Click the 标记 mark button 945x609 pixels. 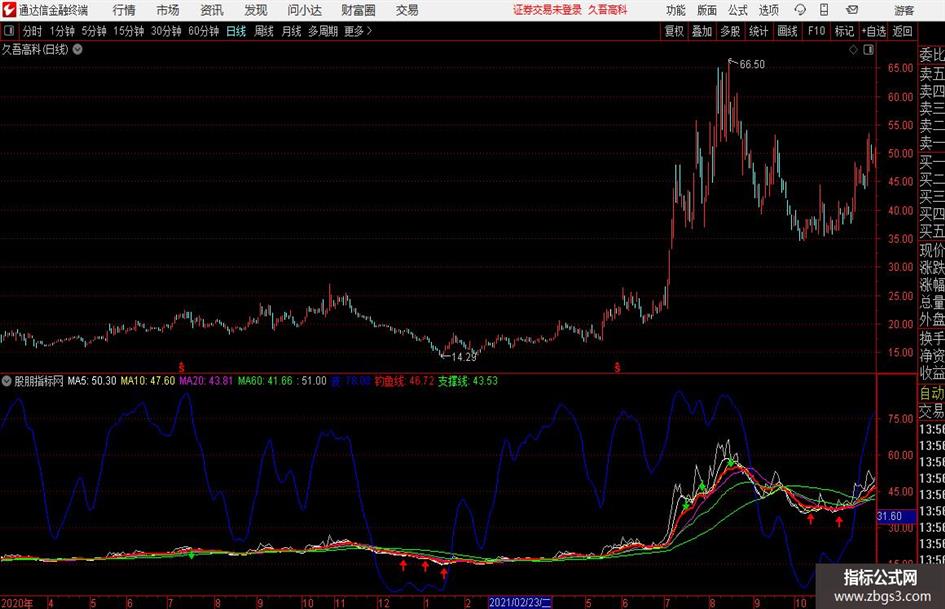pyautogui.click(x=844, y=31)
